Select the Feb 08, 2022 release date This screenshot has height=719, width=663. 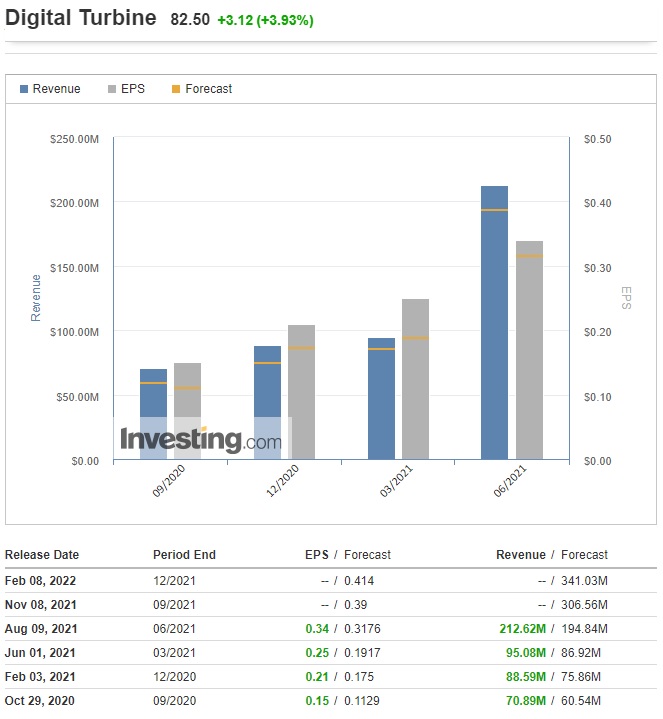point(40,581)
